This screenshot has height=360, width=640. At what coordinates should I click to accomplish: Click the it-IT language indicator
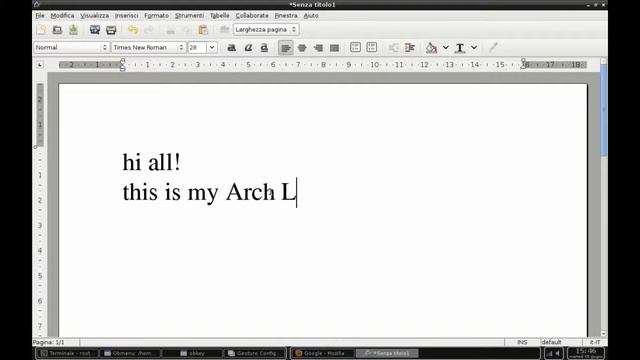[595, 342]
